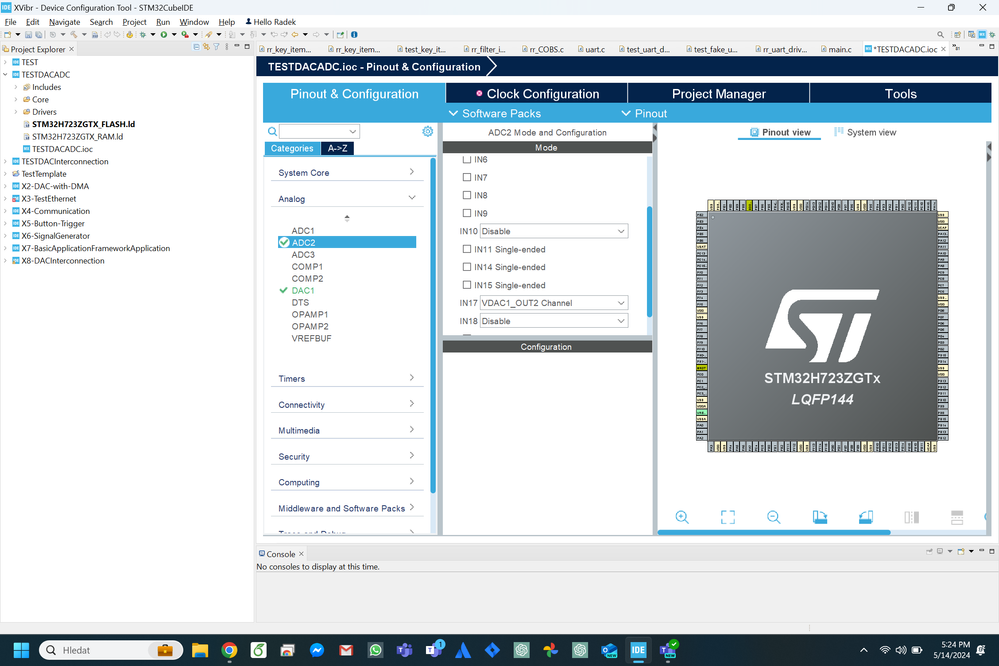Select the Categories sorting tab
Viewport: 999px width, 666px height.
[x=292, y=148]
